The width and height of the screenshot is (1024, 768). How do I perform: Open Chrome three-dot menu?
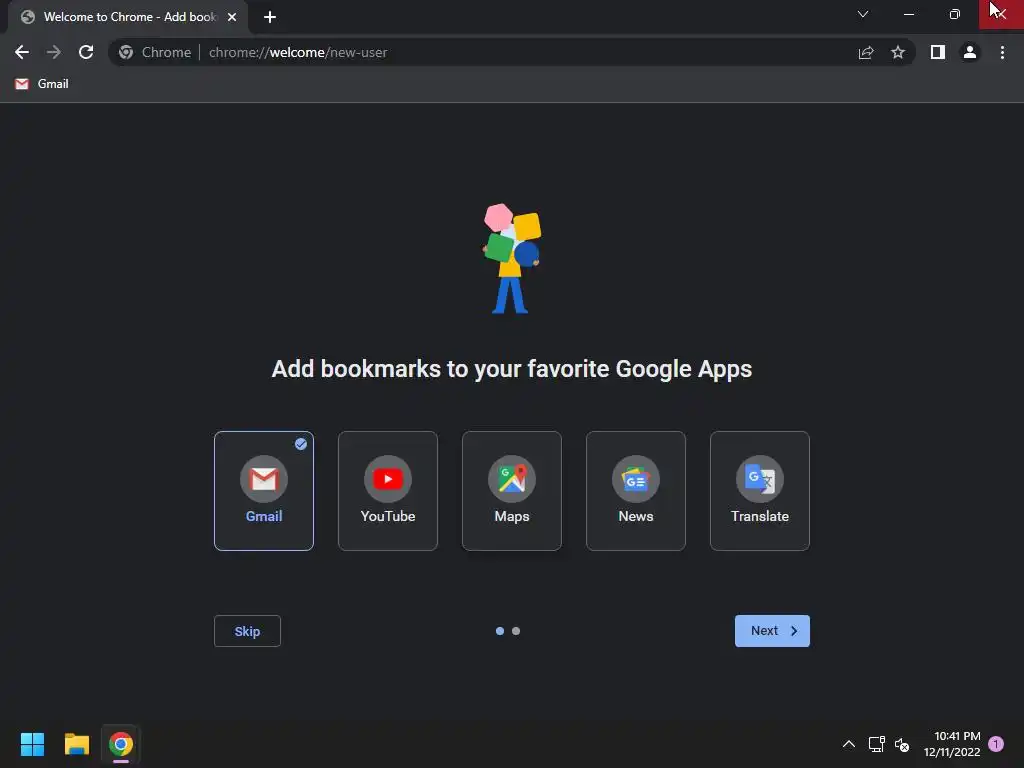click(x=1002, y=52)
